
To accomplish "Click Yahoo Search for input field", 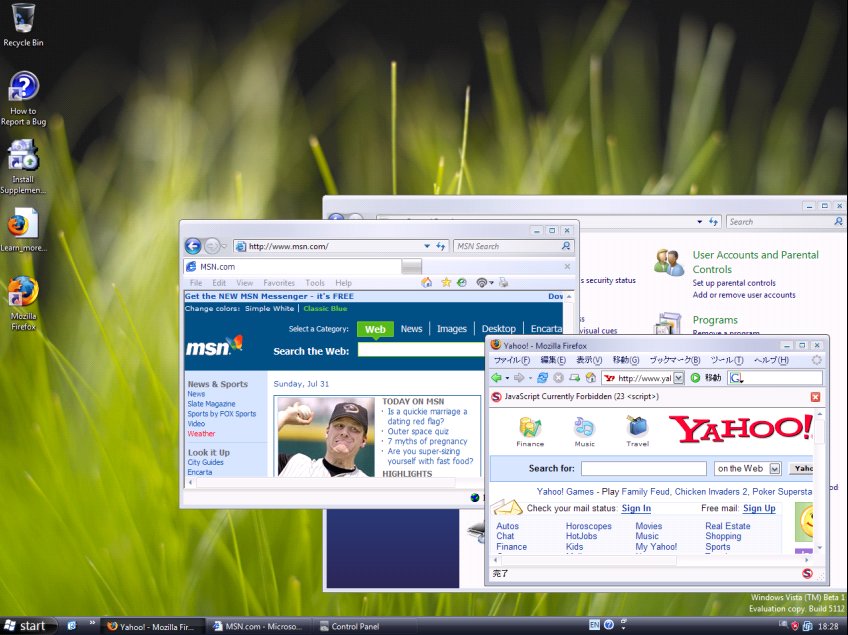I will pos(644,468).
